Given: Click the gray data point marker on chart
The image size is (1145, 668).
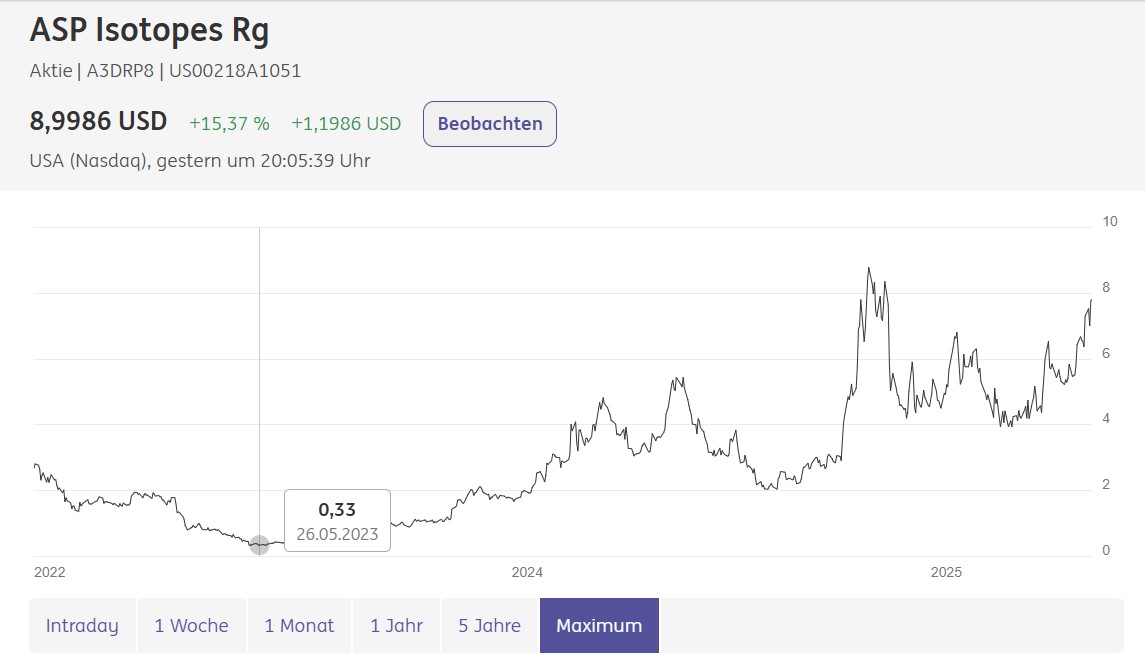Looking at the screenshot, I should 259,545.
